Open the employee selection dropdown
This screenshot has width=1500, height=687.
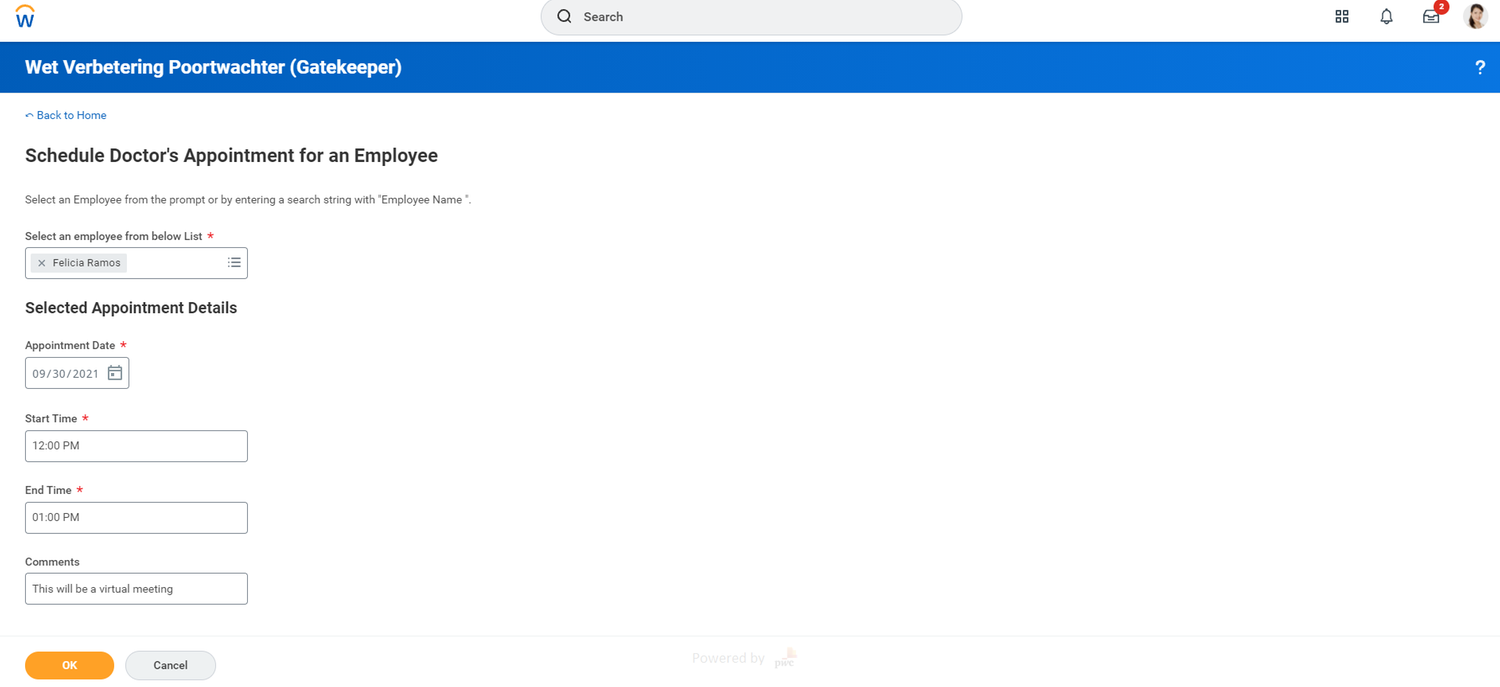[x=234, y=262]
